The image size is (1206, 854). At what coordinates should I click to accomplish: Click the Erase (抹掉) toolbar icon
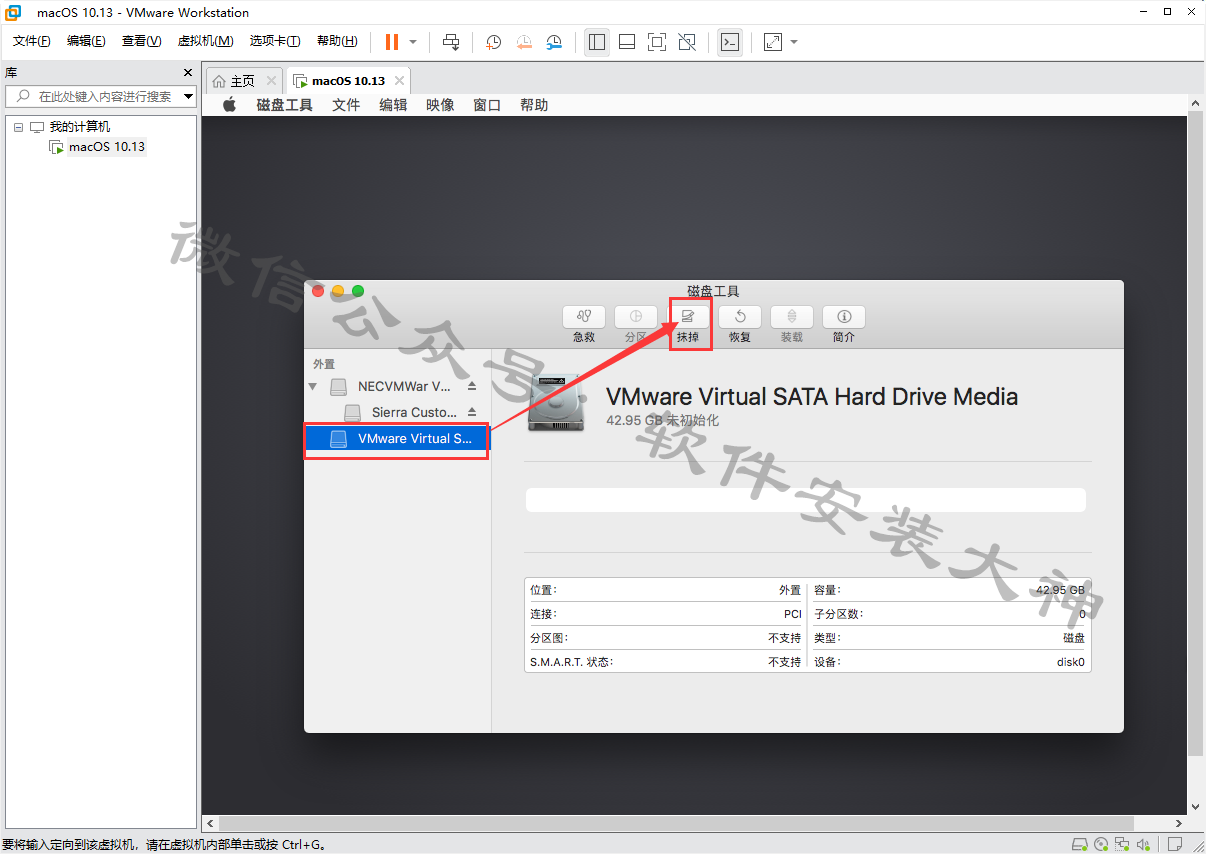[x=688, y=317]
